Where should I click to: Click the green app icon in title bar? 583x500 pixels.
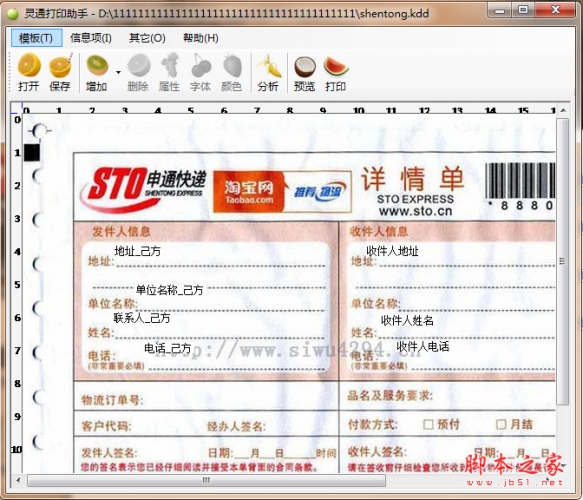(13, 14)
